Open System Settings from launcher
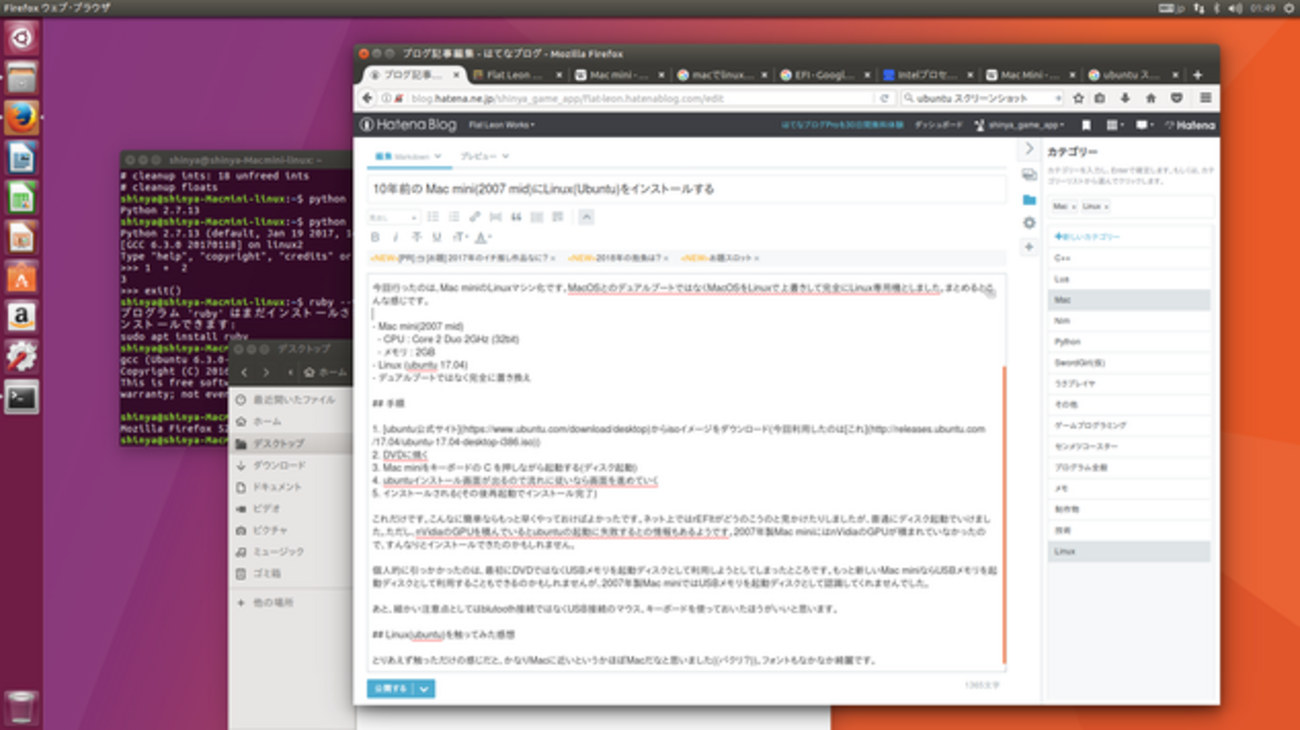1300x730 pixels. coord(21,357)
